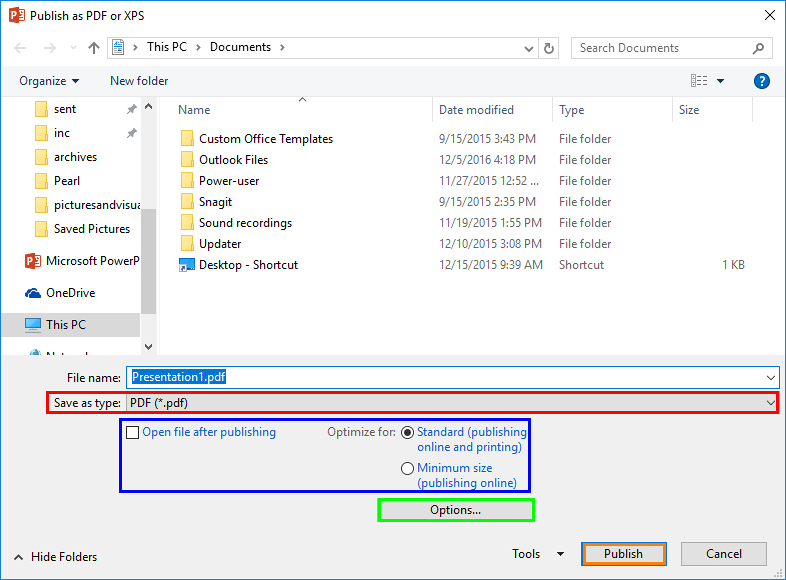Select the Updater folder
The width and height of the screenshot is (786, 580).
click(220, 244)
